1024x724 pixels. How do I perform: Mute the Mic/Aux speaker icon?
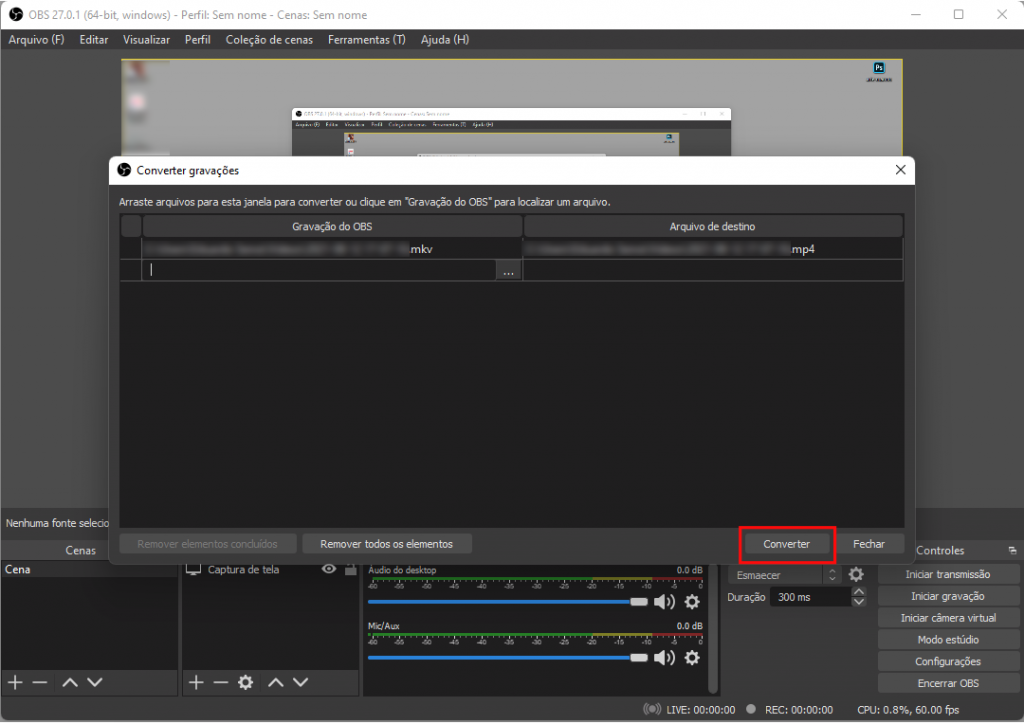coord(664,658)
